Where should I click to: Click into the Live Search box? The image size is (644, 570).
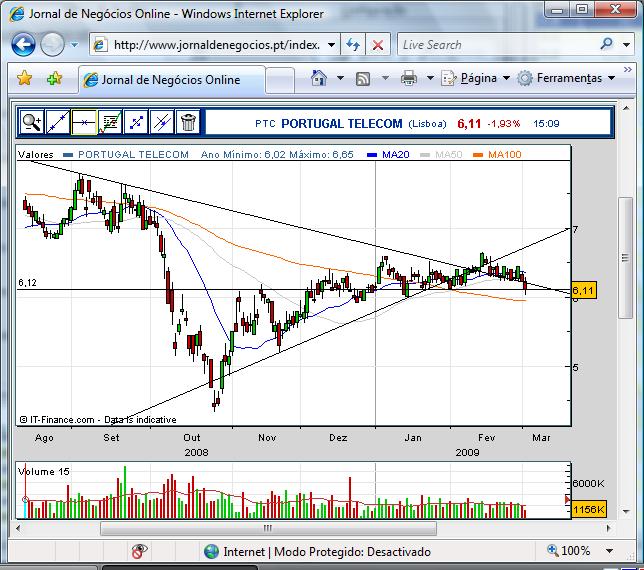498,44
